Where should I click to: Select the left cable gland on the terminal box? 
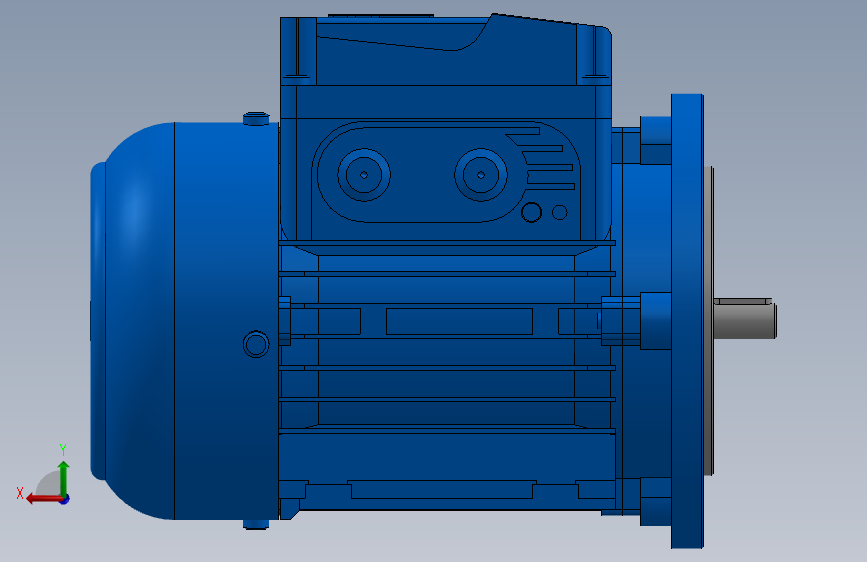(364, 175)
